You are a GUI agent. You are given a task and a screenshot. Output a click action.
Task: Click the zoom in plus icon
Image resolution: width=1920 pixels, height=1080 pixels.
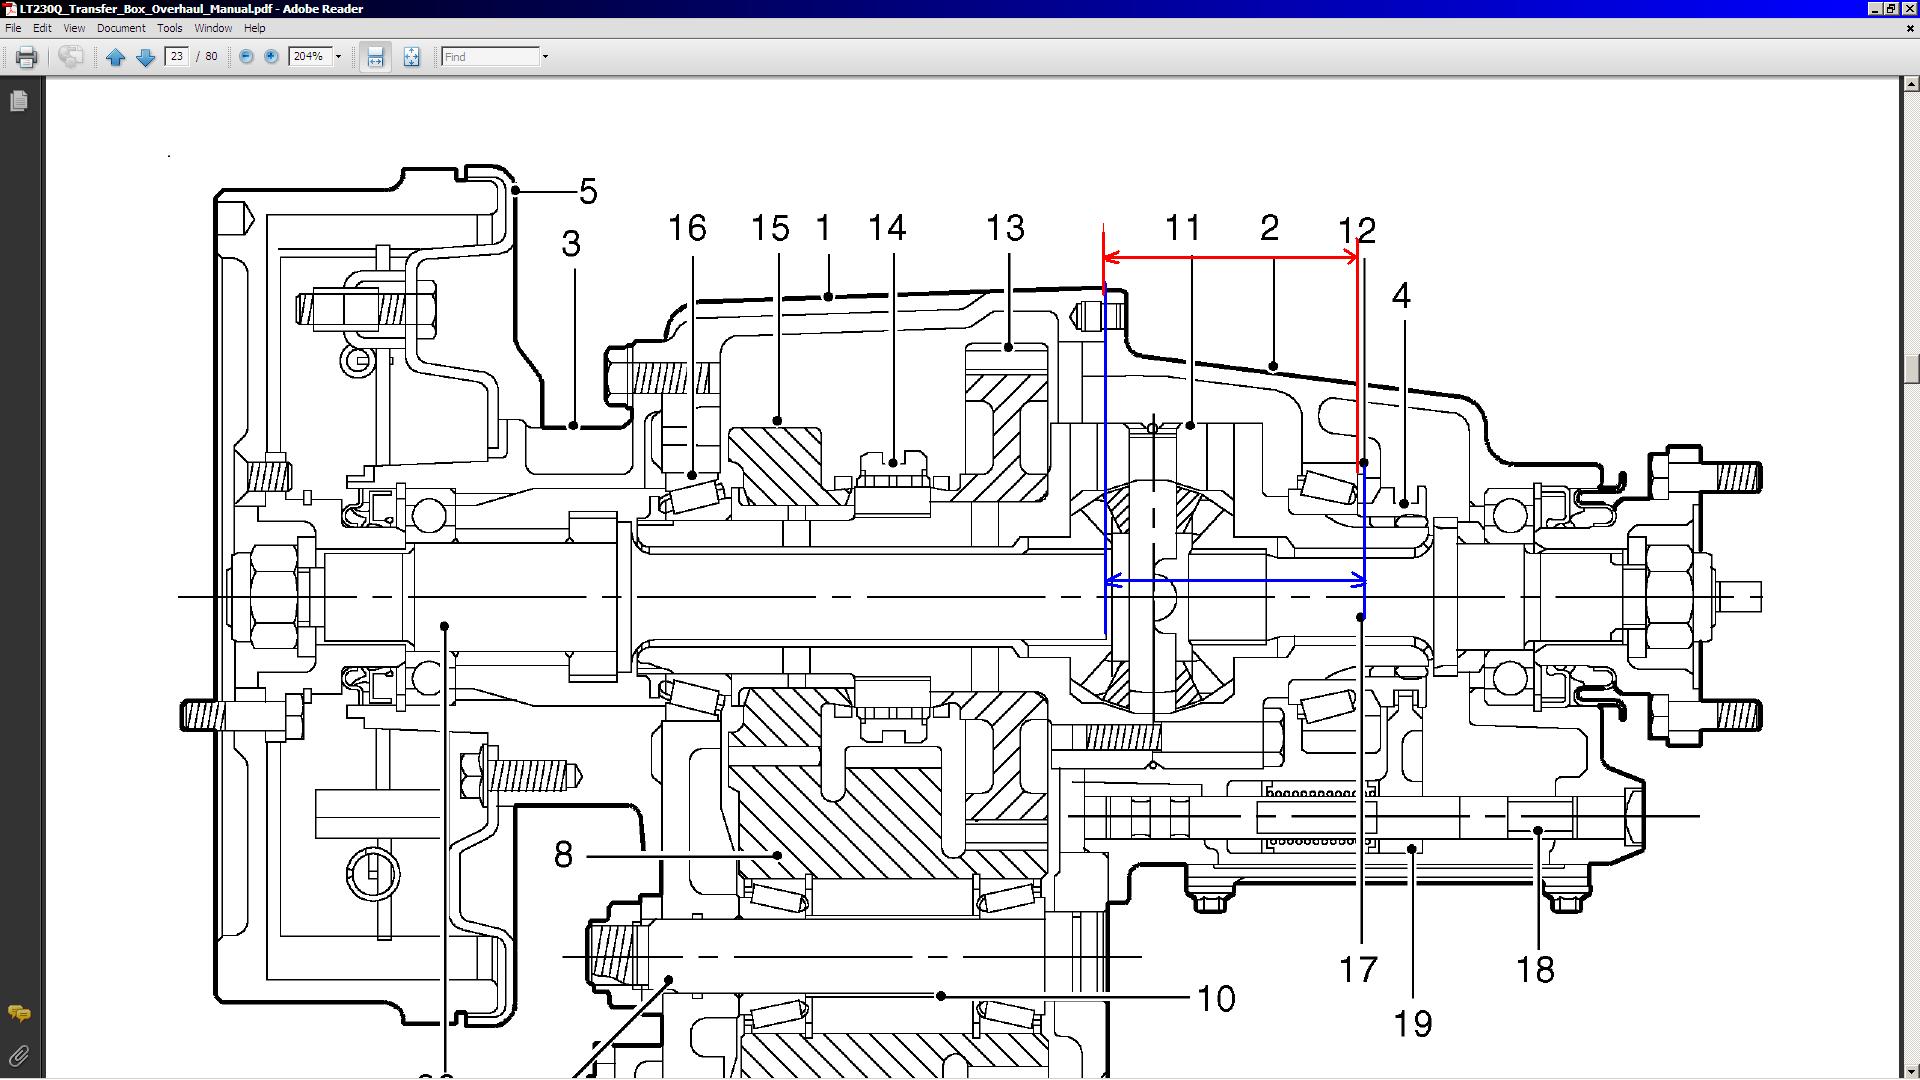(271, 57)
